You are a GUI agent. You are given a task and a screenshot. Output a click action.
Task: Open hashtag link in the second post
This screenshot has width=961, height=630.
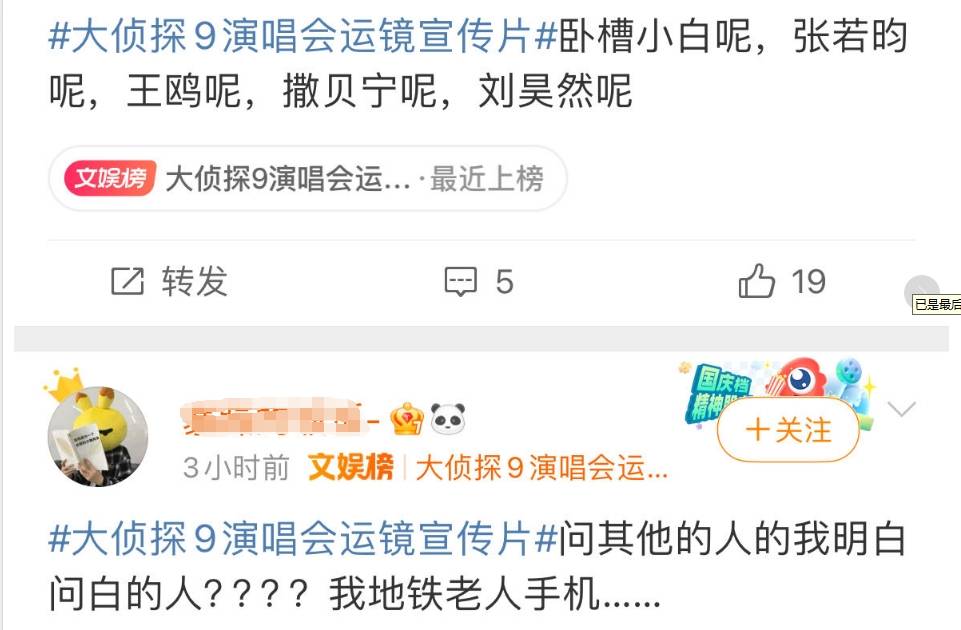coord(303,539)
